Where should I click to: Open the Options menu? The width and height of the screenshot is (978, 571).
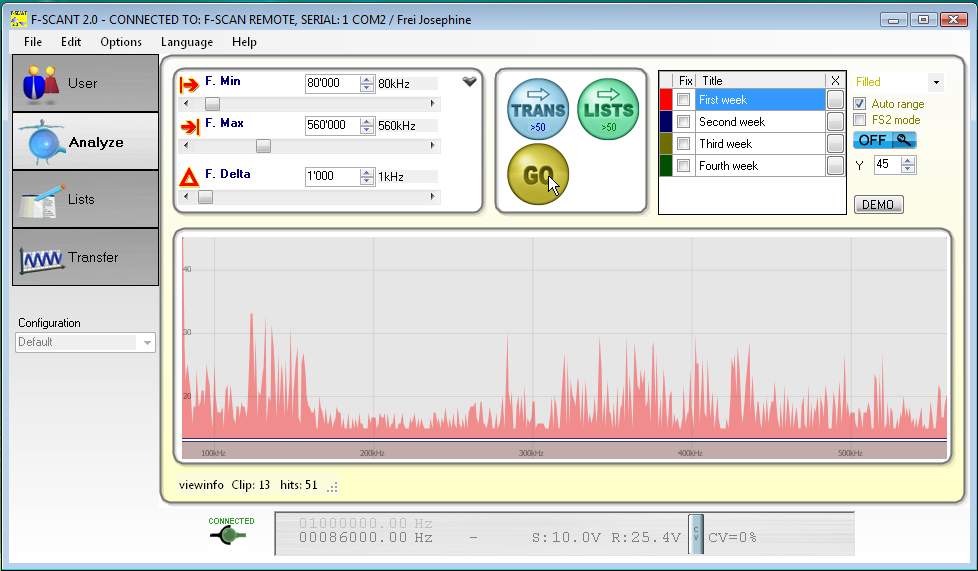[x=121, y=42]
